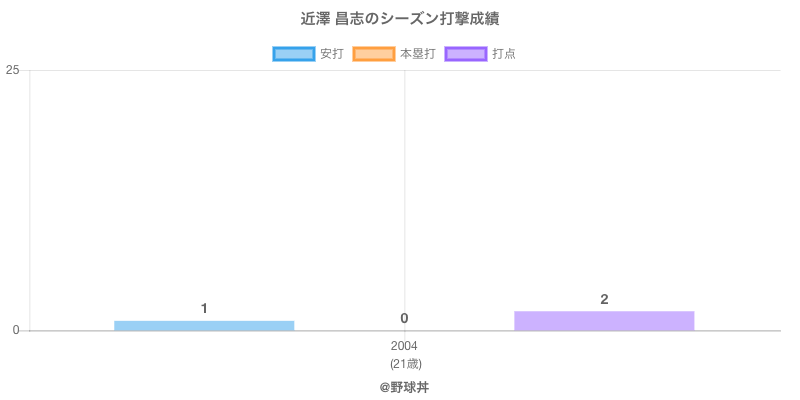Click the value label 1 above blue bar
Viewport: 800px width, 400px height.
[204, 308]
